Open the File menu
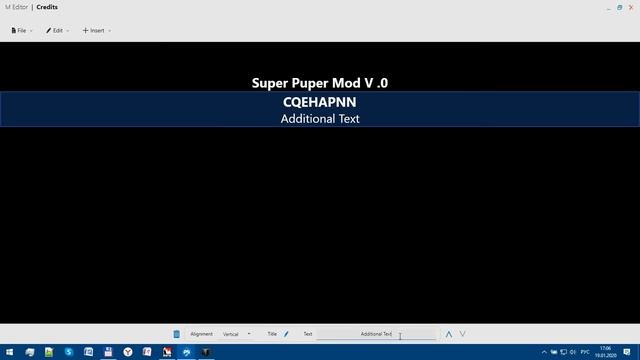 tap(22, 31)
